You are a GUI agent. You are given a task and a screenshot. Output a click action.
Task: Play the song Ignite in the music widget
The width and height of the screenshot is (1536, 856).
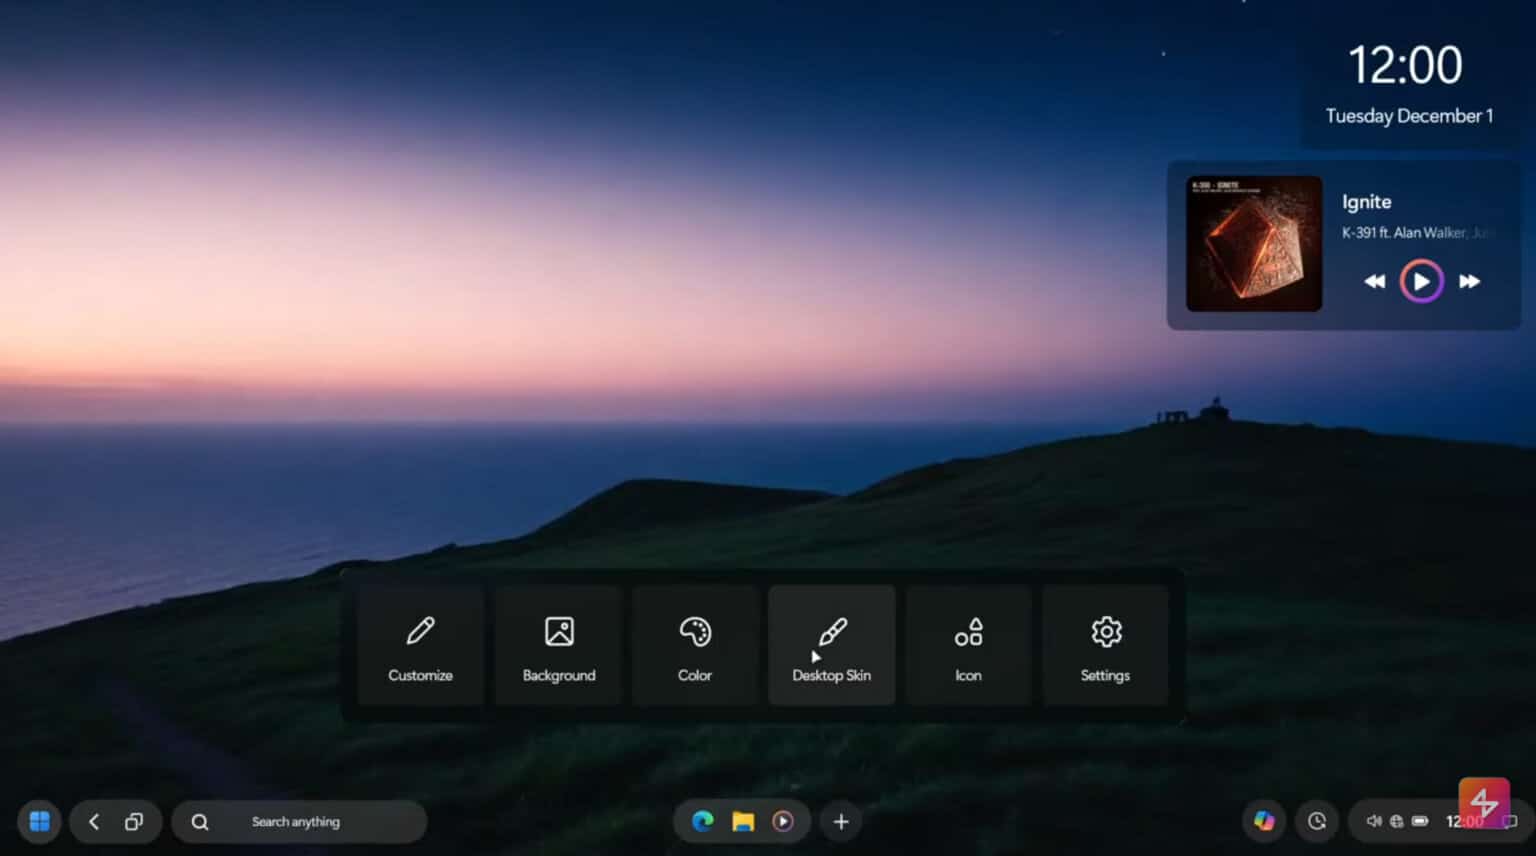click(x=1421, y=281)
